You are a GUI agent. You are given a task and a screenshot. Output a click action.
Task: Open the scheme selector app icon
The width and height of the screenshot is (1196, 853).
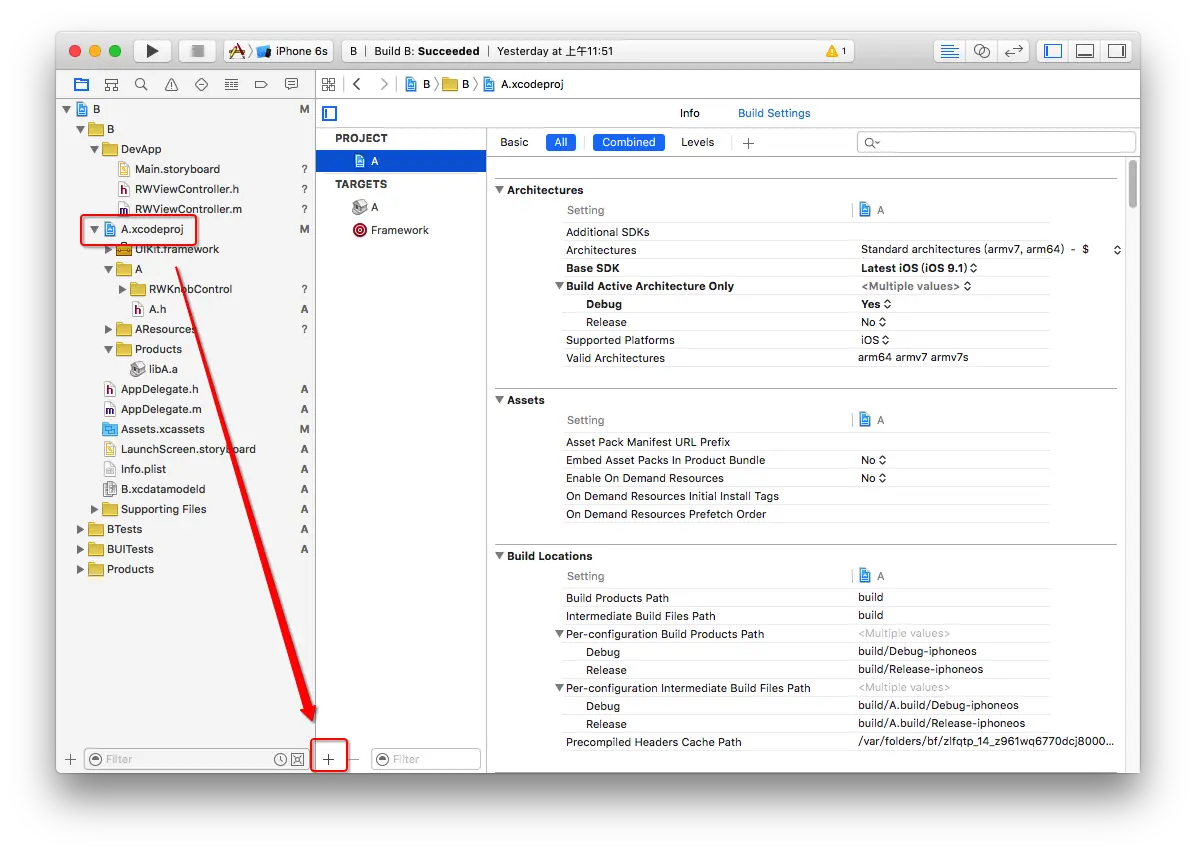(x=237, y=51)
